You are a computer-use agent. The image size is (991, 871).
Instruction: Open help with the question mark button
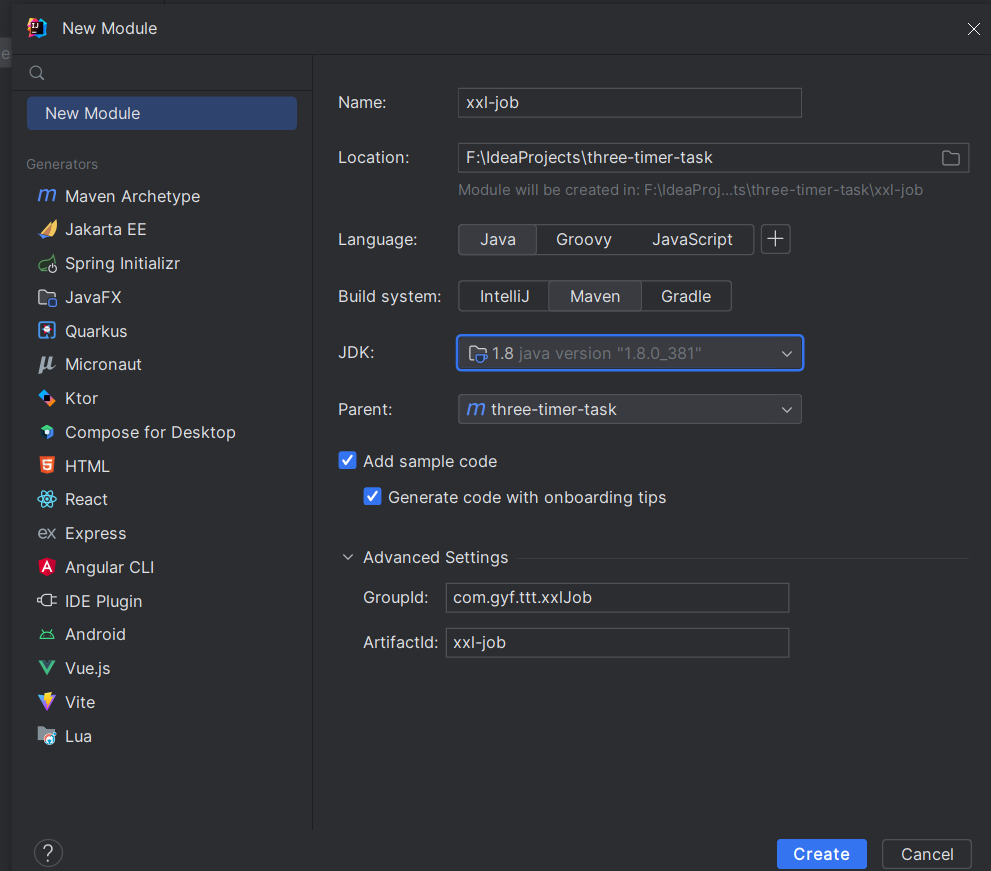click(x=48, y=853)
